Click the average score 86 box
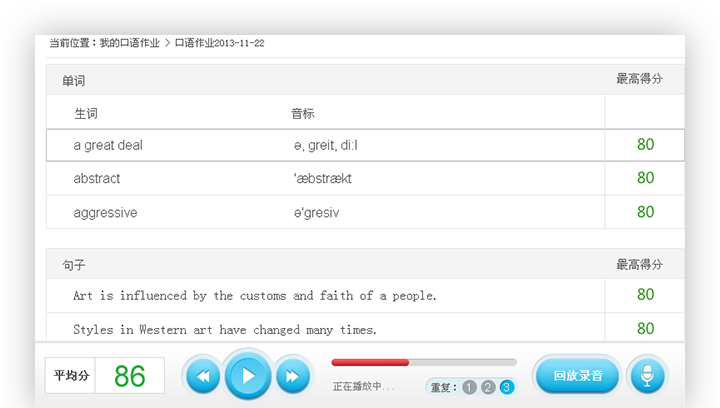This screenshot has height=408, width=720. click(x=130, y=376)
